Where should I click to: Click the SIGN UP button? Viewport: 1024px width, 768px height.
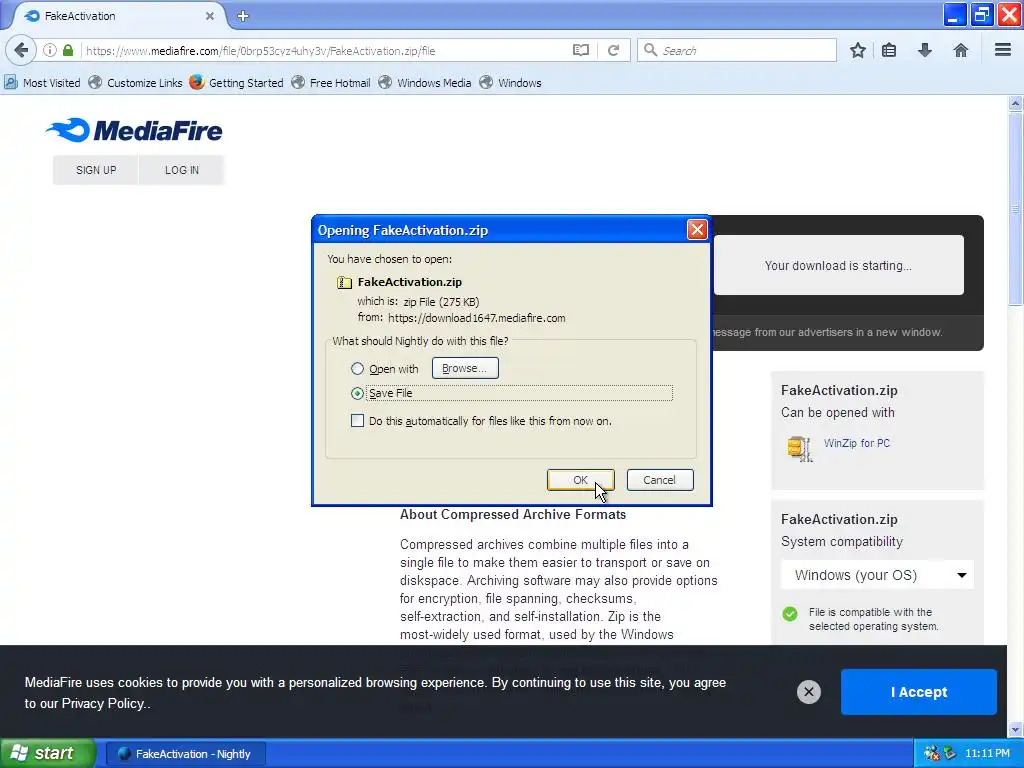click(x=96, y=170)
